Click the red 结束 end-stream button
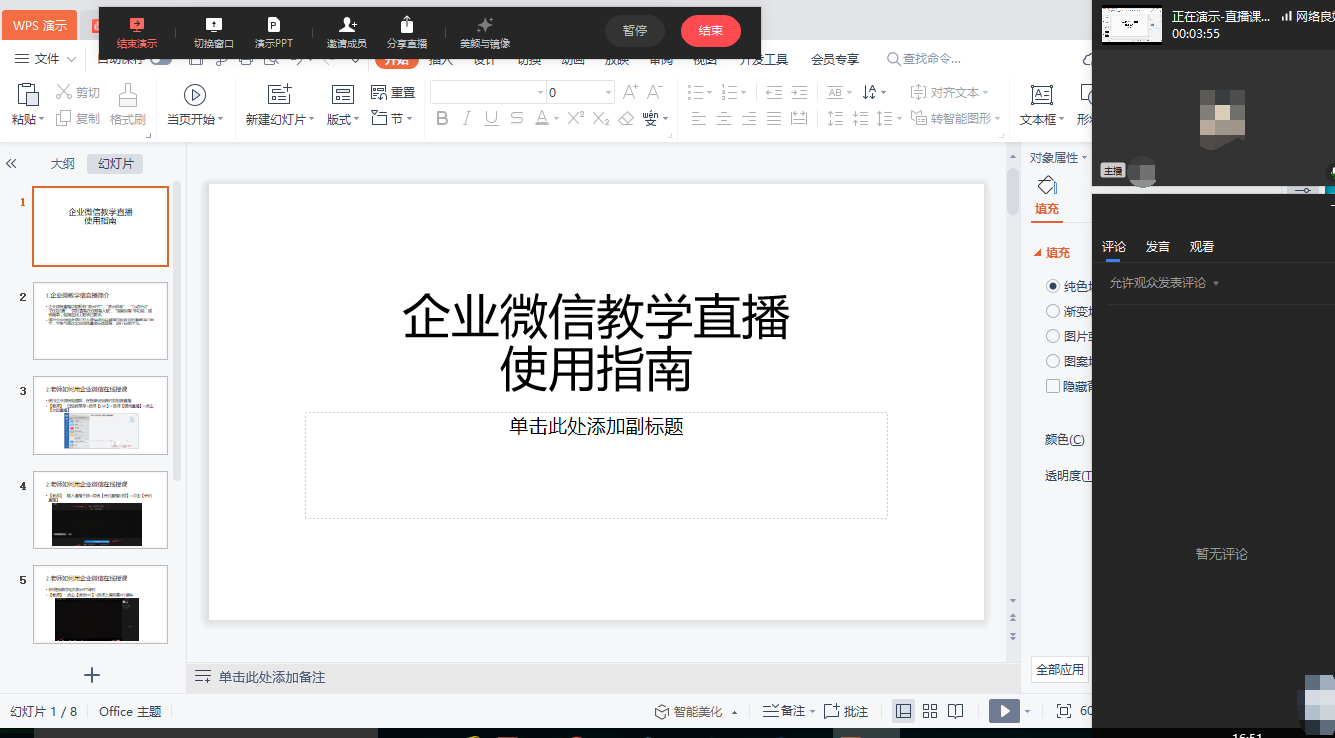Screen dimensions: 1335x738 pyautogui.click(x=710, y=31)
